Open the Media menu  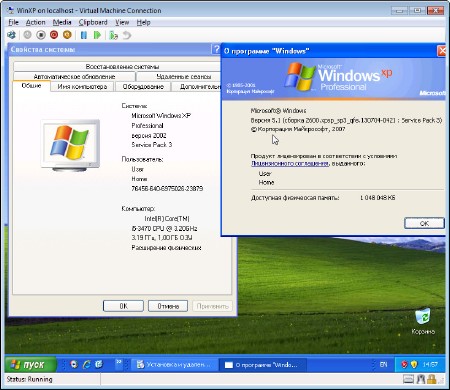click(x=62, y=22)
